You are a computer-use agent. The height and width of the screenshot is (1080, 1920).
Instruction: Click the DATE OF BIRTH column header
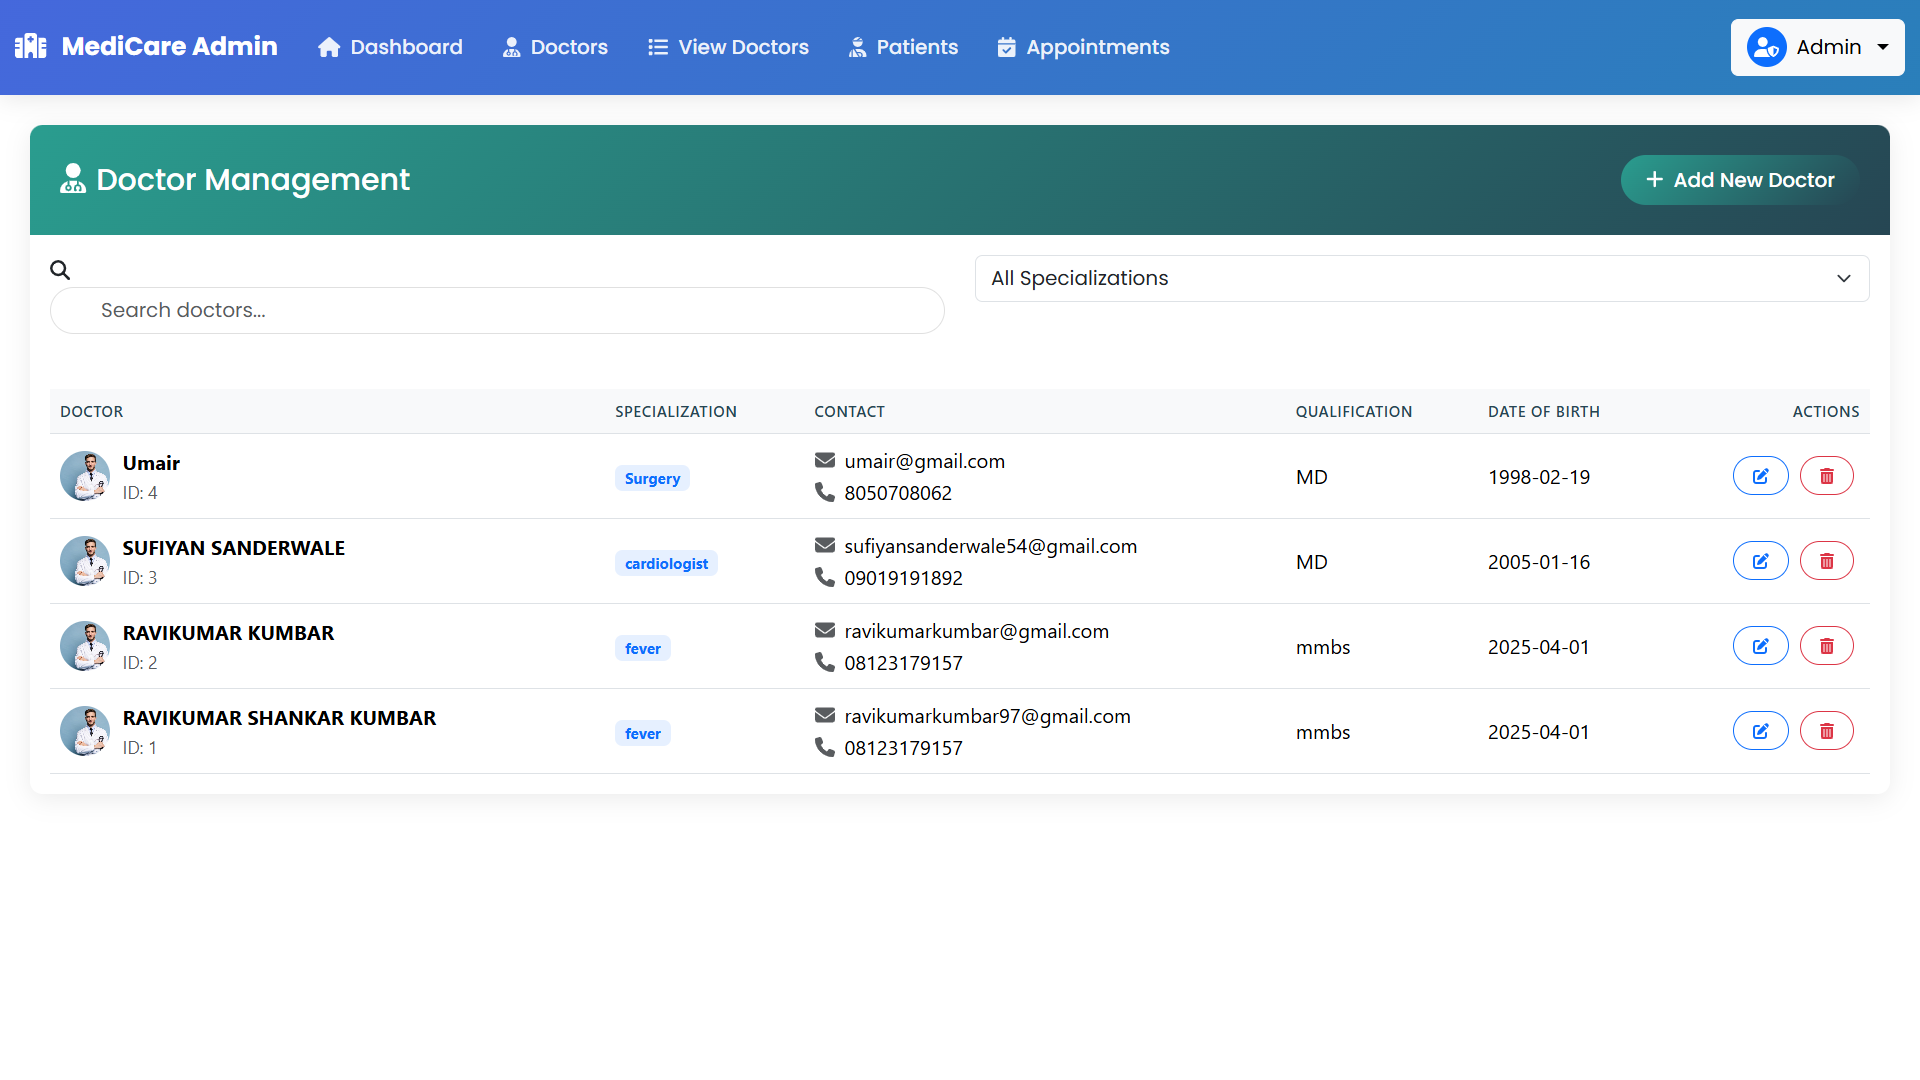pos(1544,412)
